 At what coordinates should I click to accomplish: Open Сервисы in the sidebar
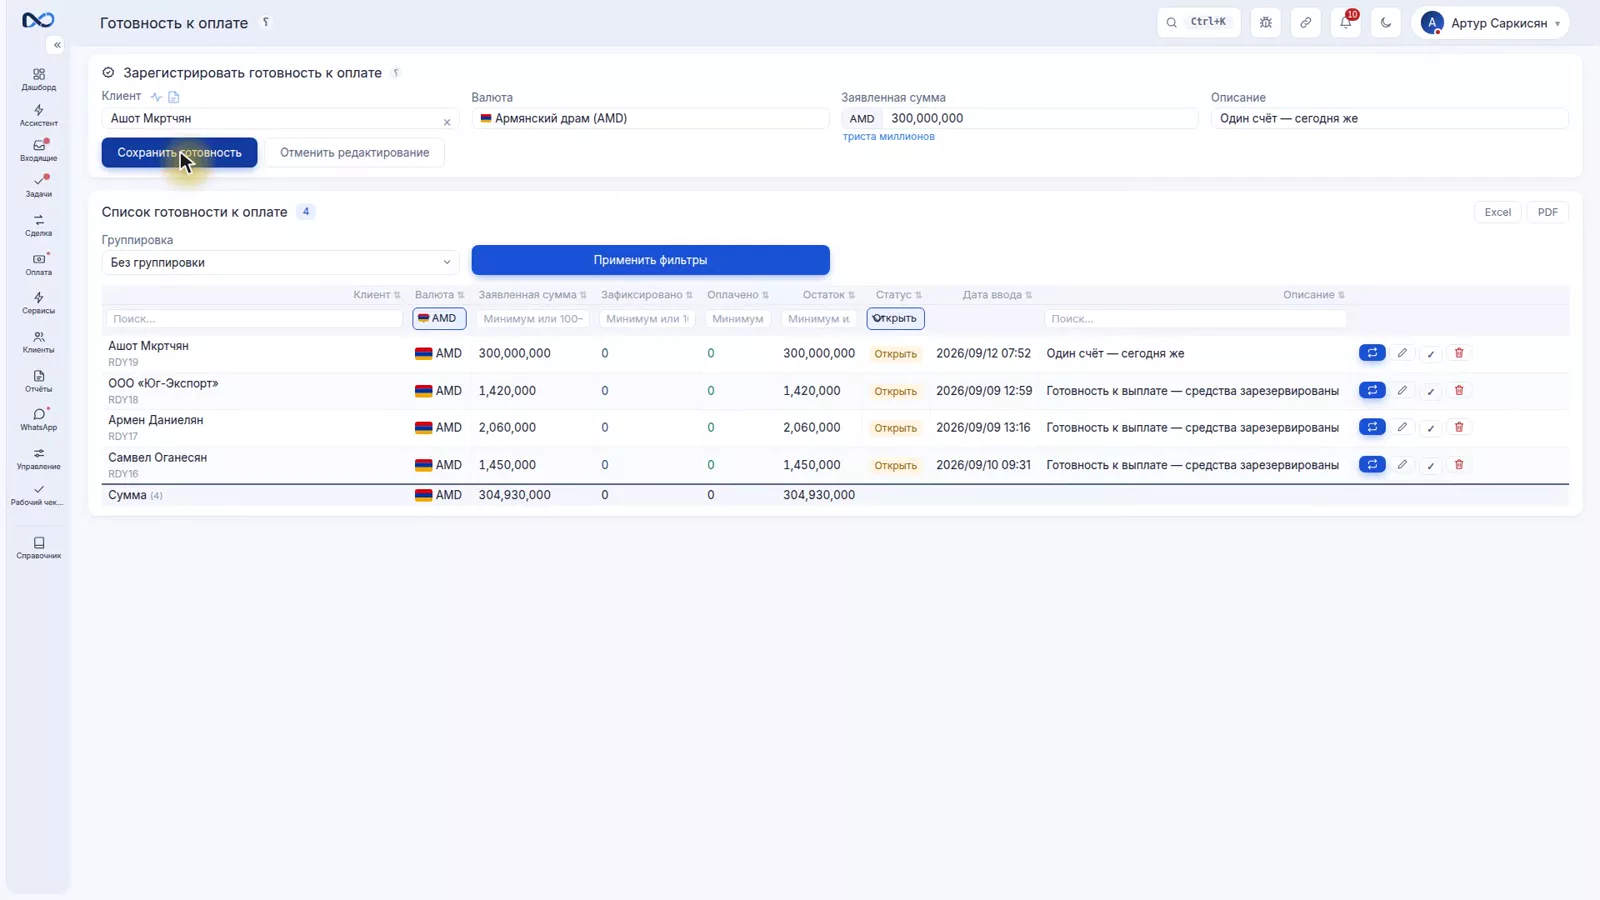point(38,303)
